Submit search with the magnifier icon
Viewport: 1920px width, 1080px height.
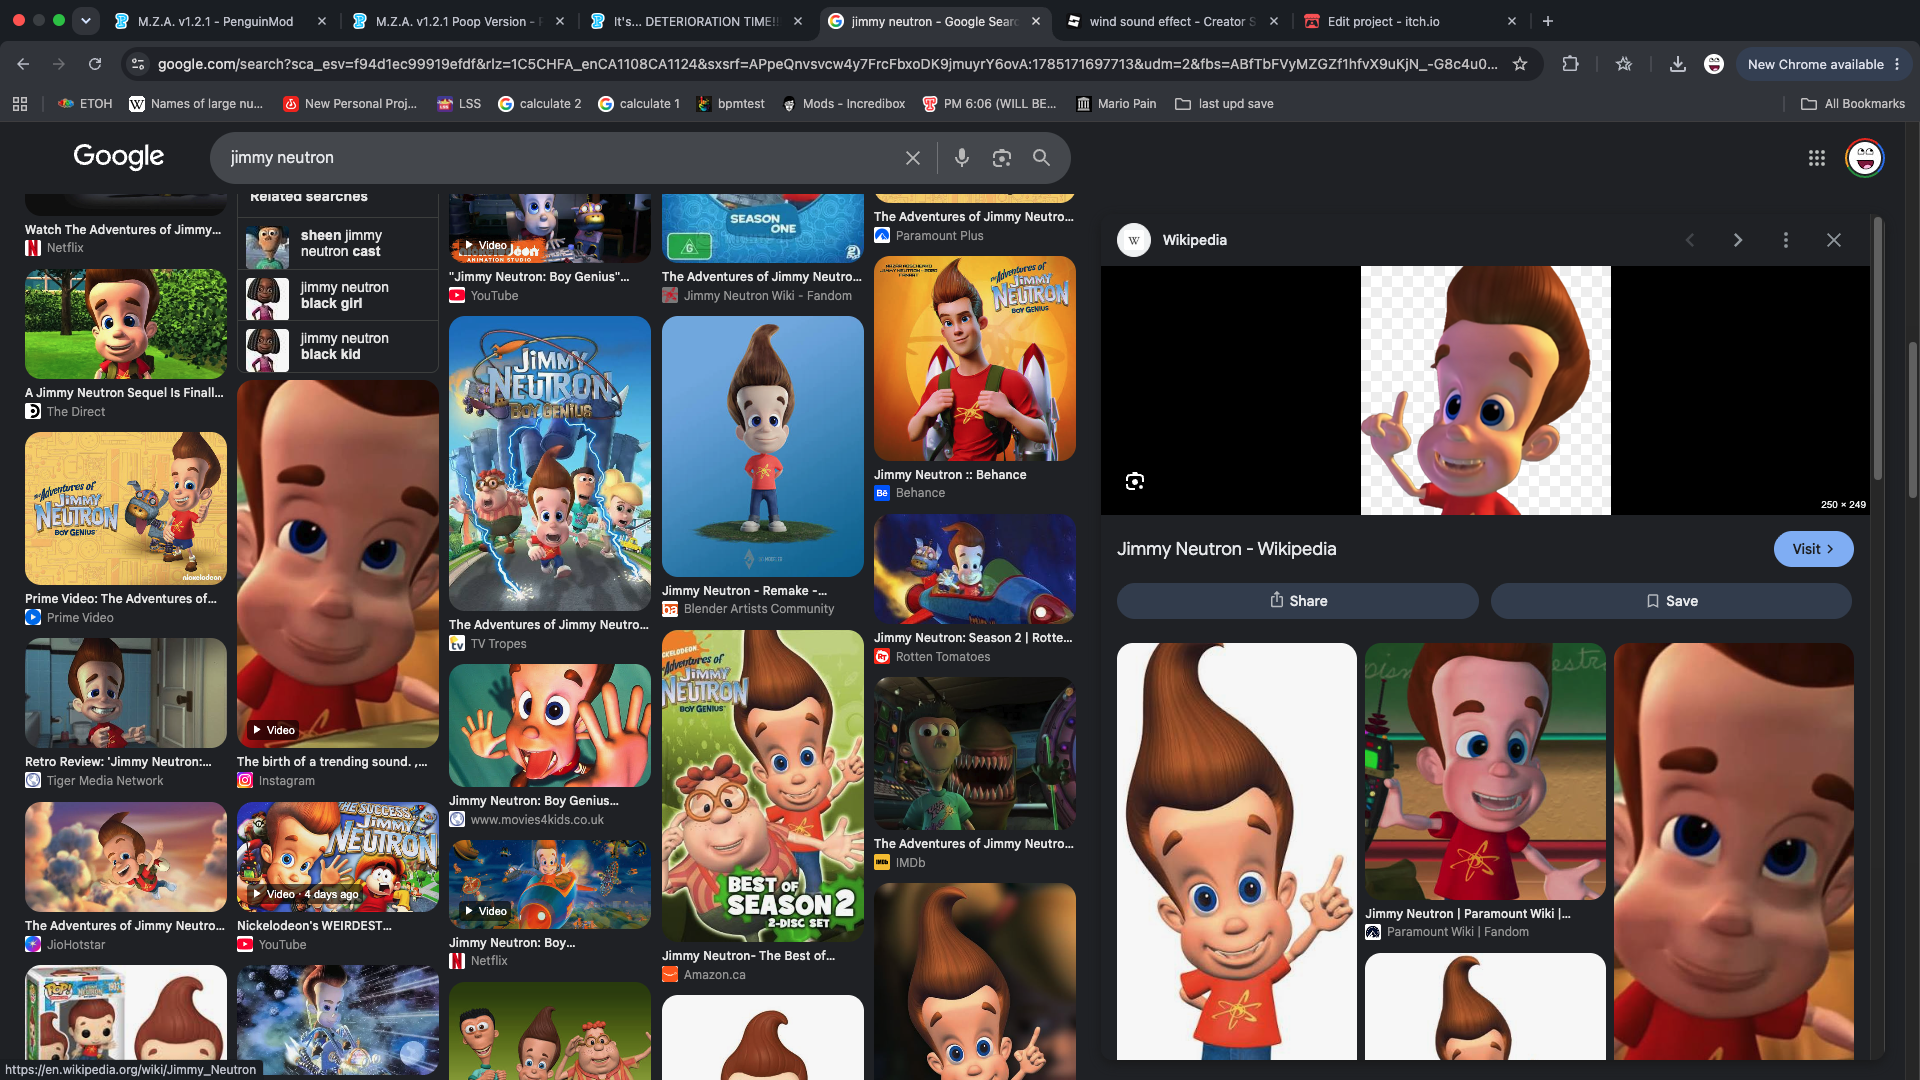(1041, 158)
